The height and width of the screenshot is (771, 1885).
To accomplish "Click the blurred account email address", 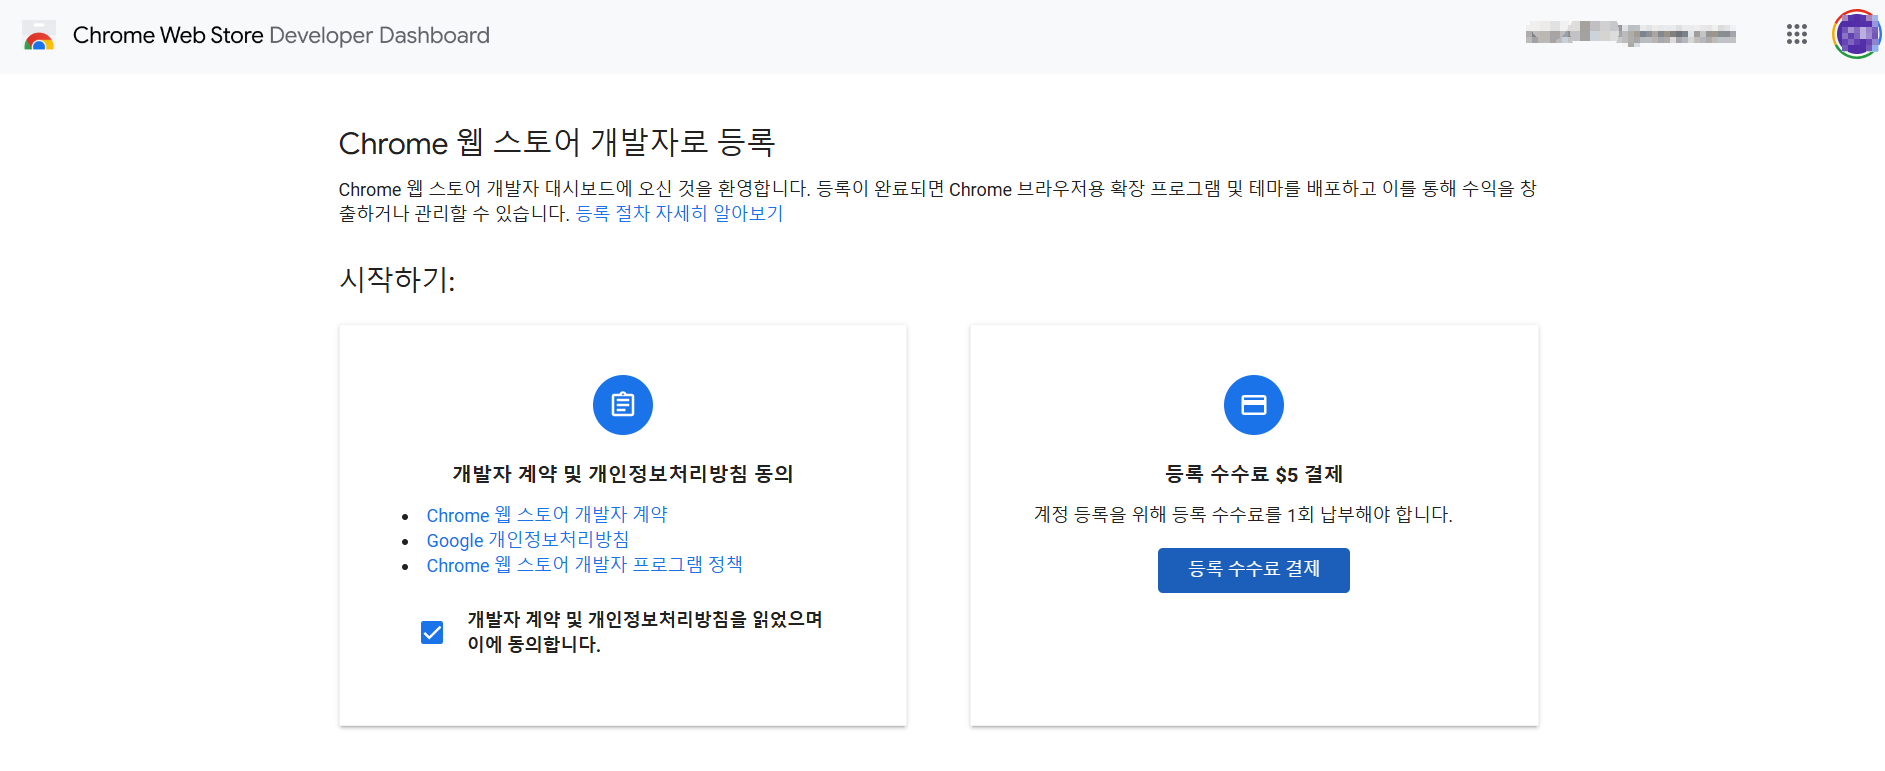I will 1631,35.
